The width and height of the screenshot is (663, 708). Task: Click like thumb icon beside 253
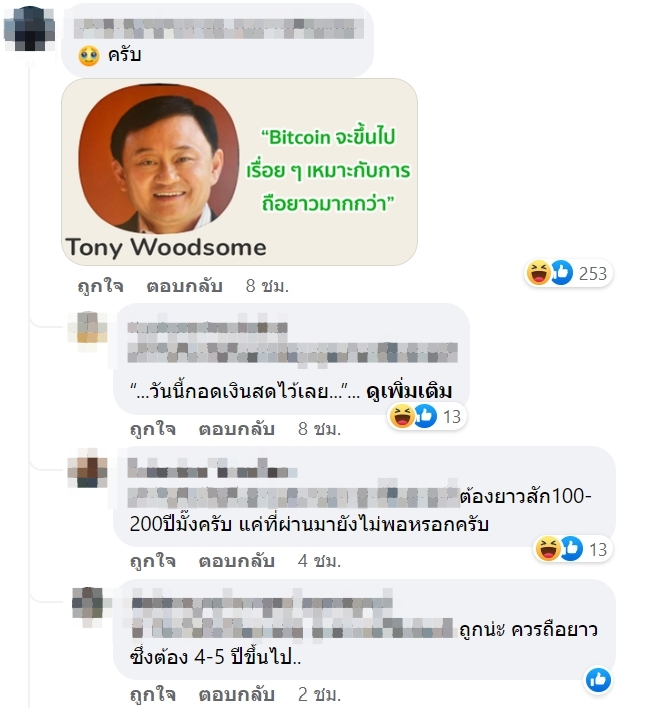(561, 273)
